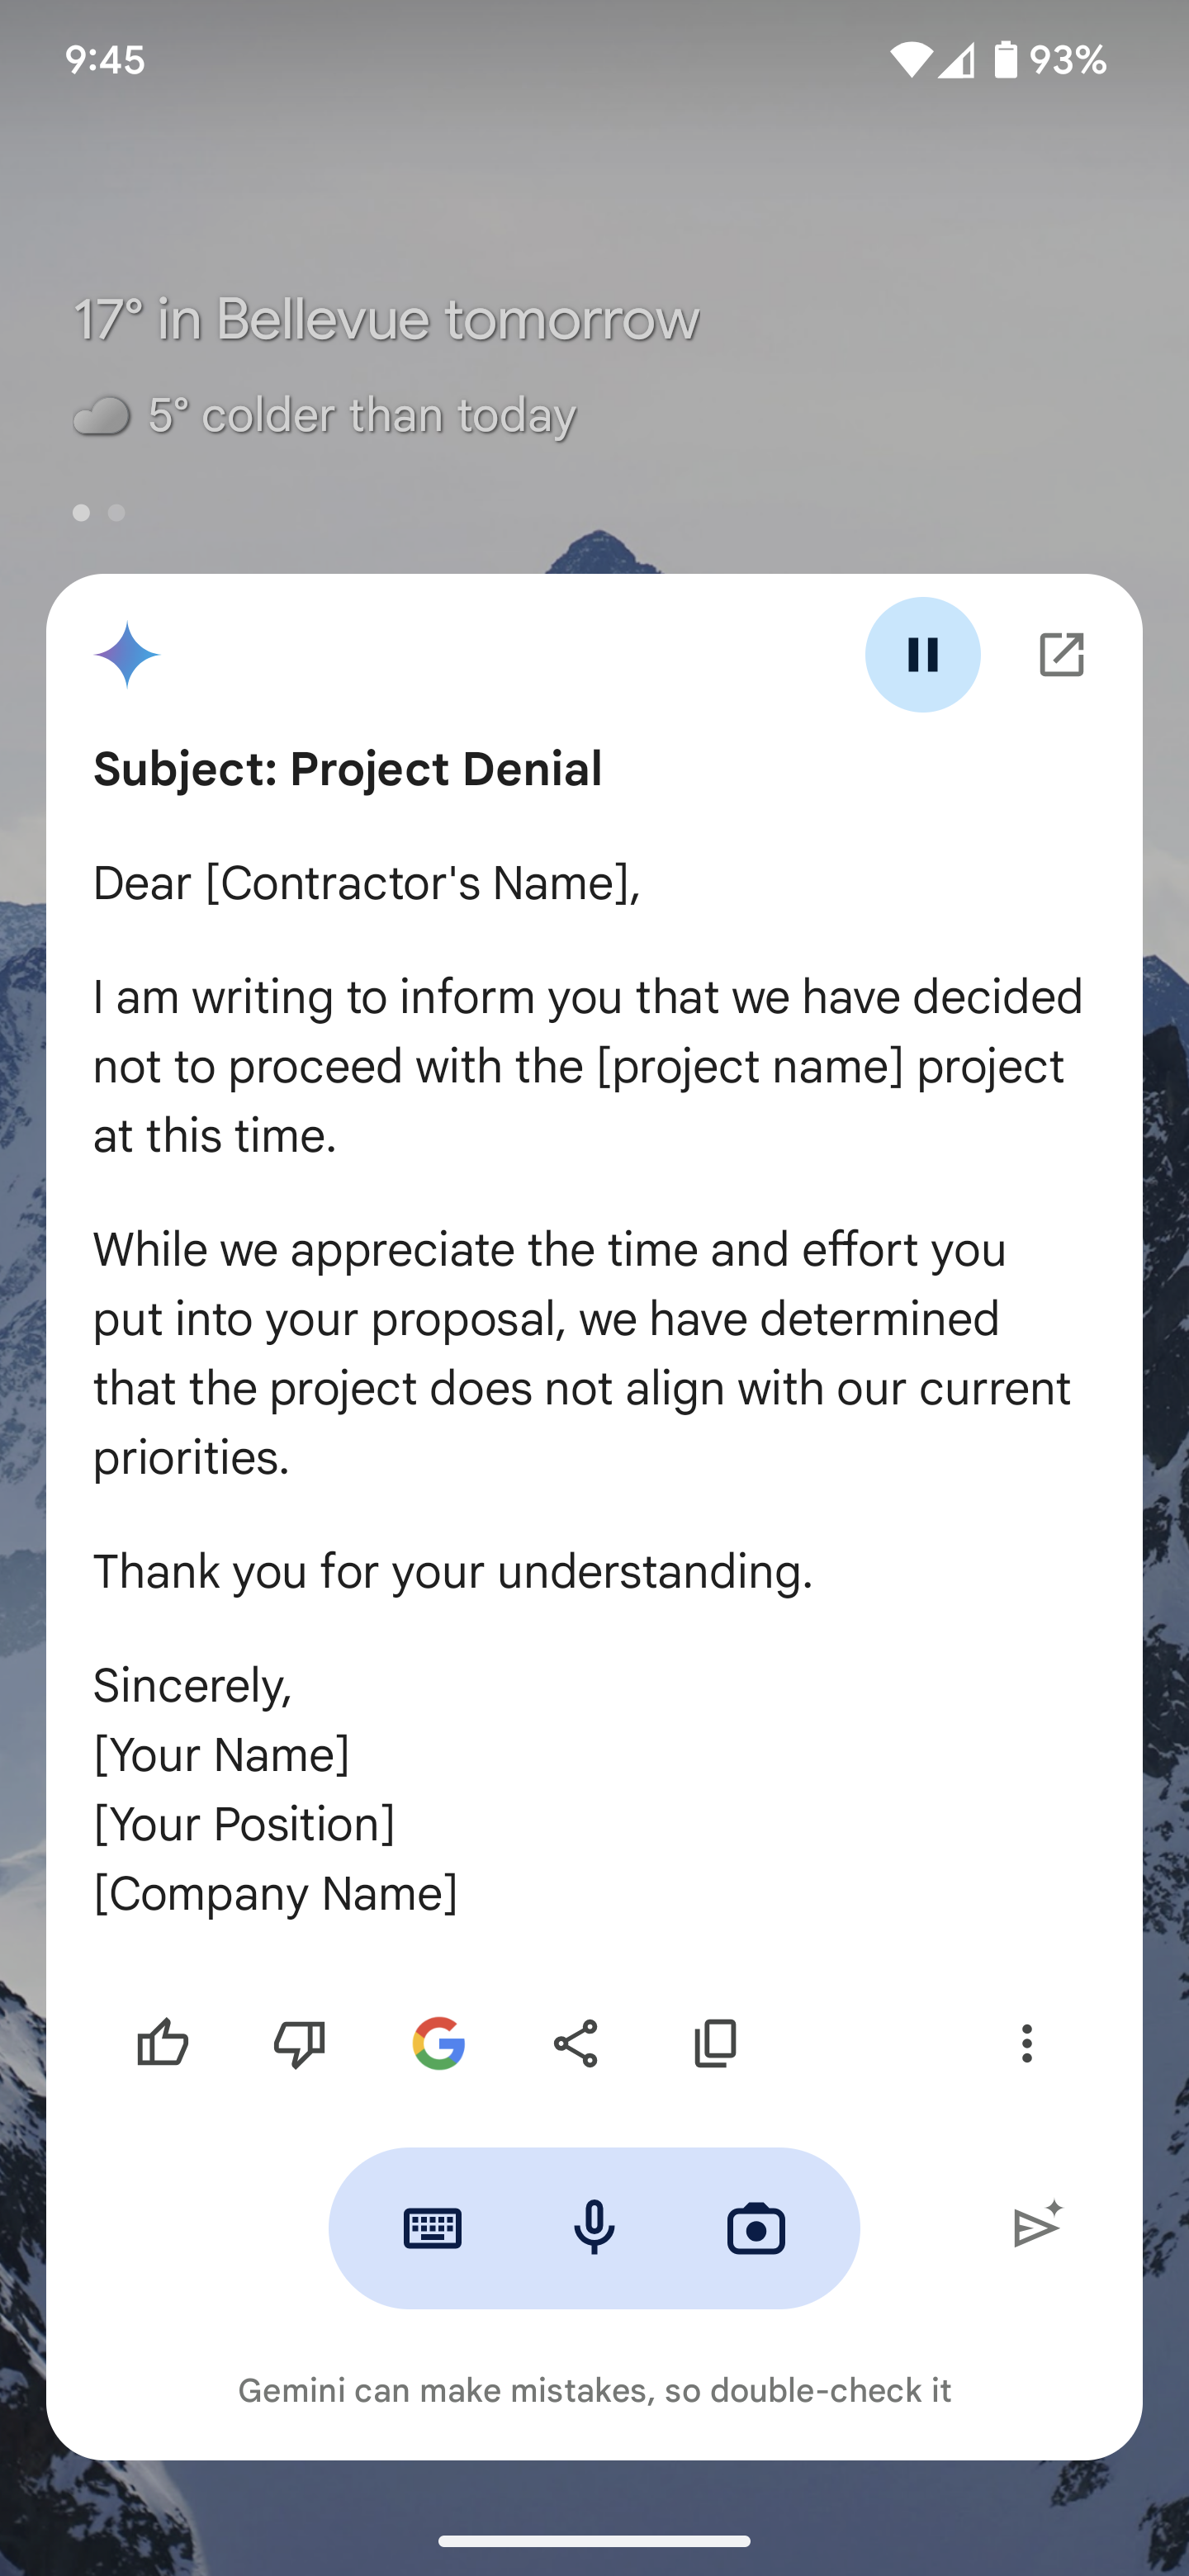The width and height of the screenshot is (1189, 2576).
Task: Mark the response with thumbs down
Action: pos(299,2043)
